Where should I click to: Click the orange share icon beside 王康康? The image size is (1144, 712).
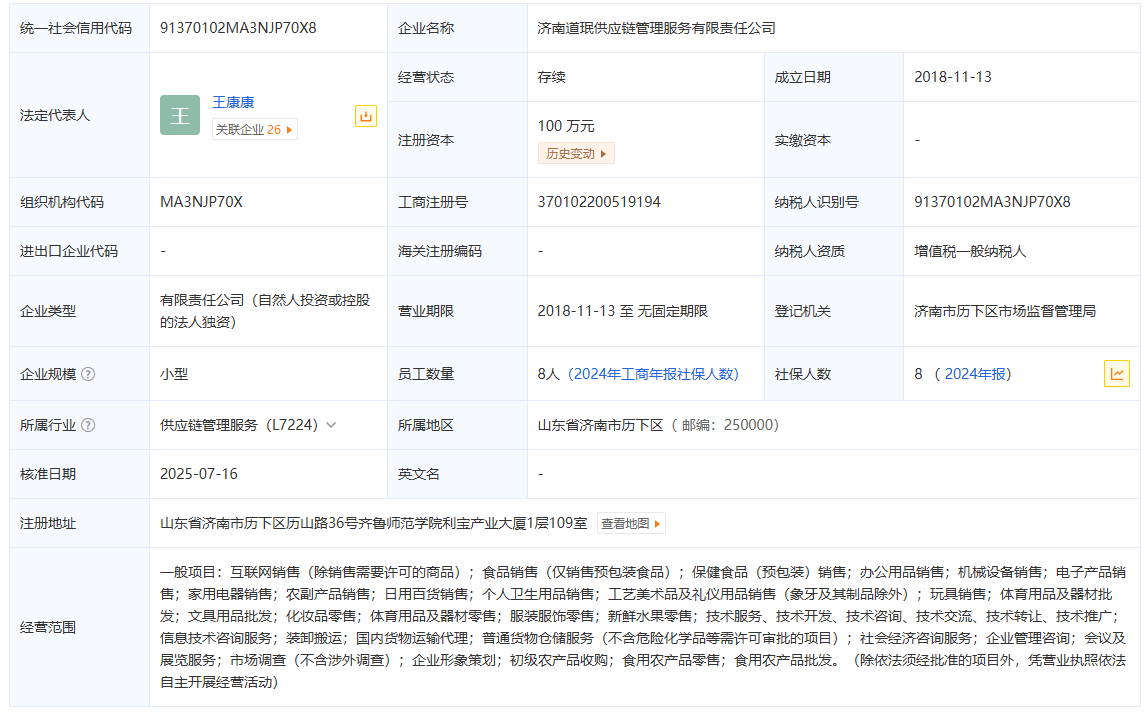tap(366, 116)
